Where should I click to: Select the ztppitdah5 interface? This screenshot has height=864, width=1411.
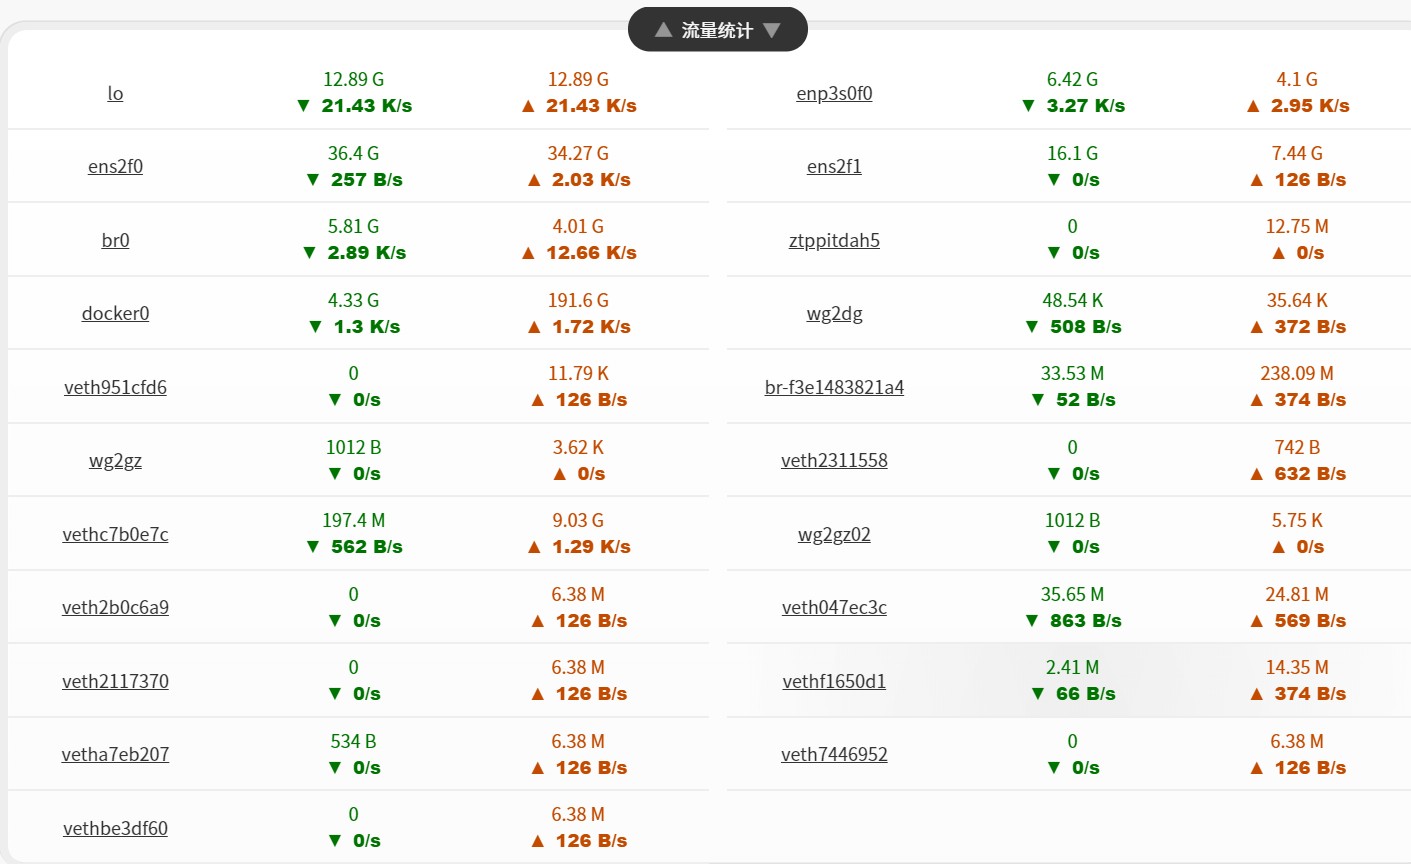click(834, 240)
